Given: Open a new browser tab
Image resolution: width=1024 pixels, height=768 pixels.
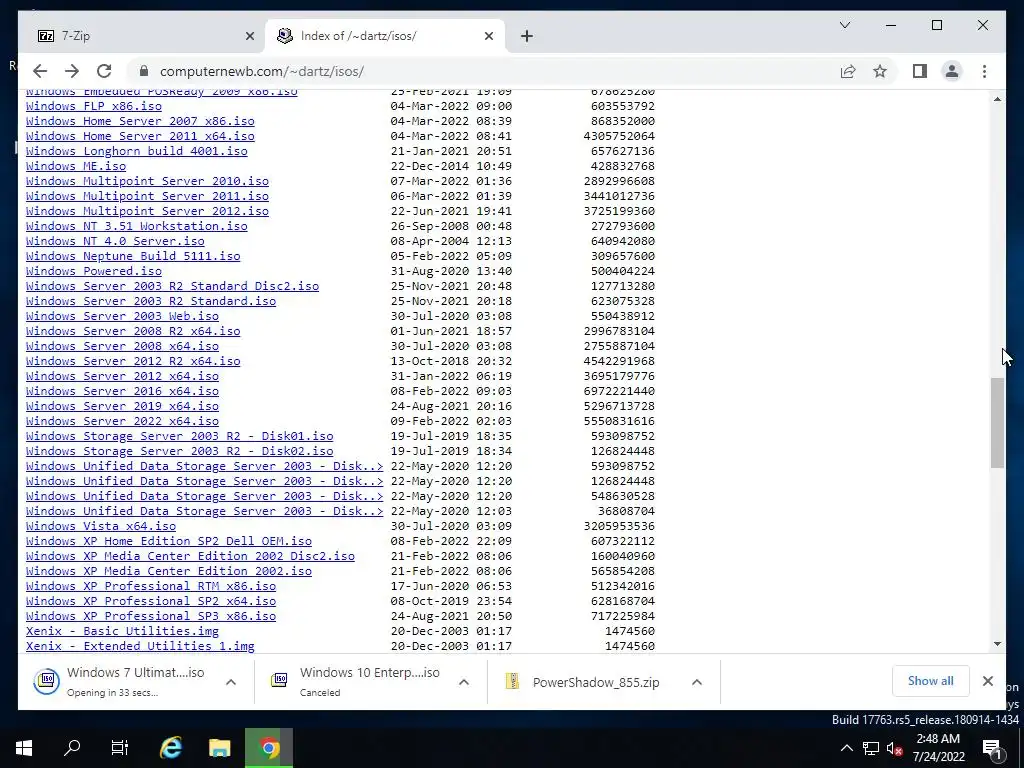Looking at the screenshot, I should click(527, 36).
